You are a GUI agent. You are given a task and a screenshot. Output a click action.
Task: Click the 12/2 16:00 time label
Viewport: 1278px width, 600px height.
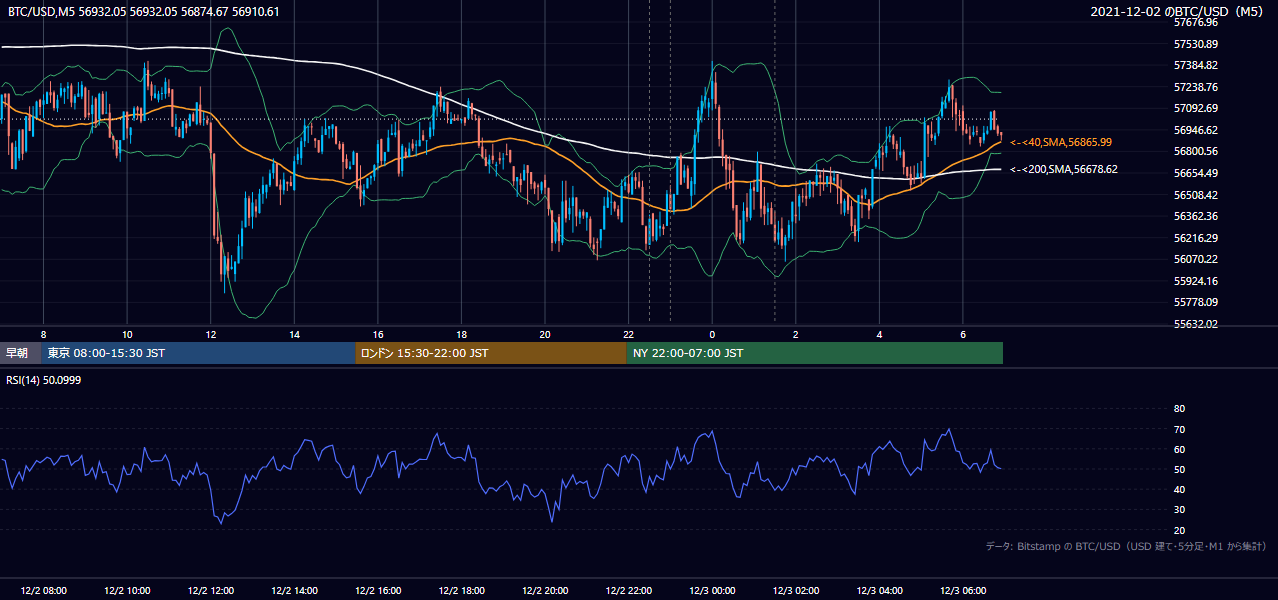click(378, 591)
